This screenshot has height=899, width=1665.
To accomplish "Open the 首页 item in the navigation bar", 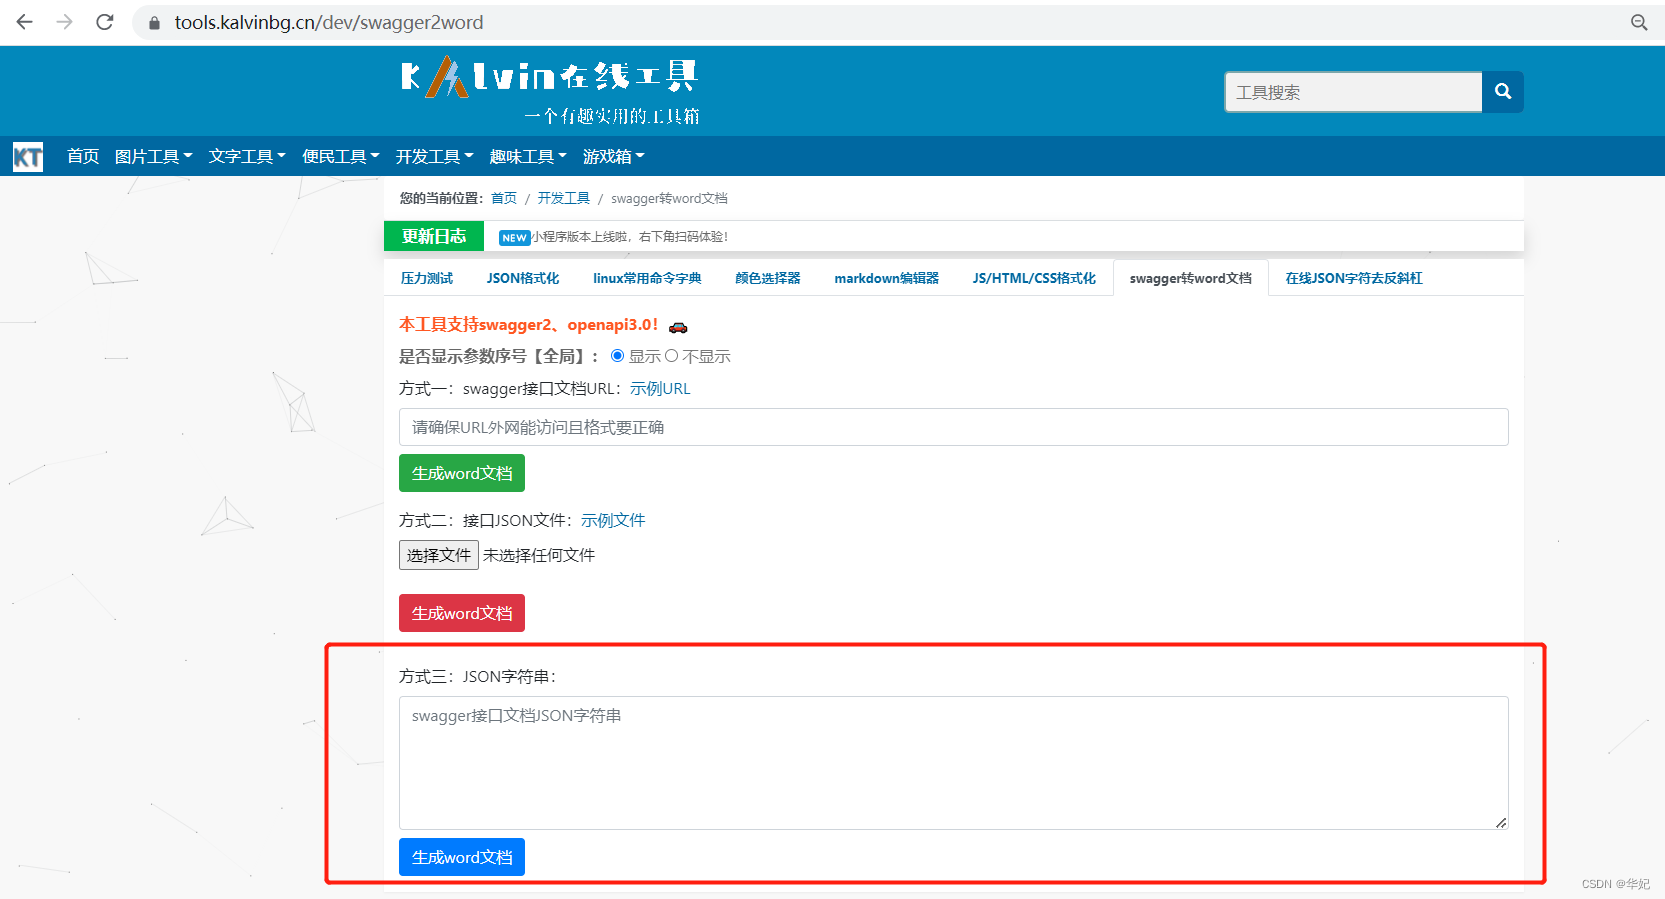I will click(83, 156).
